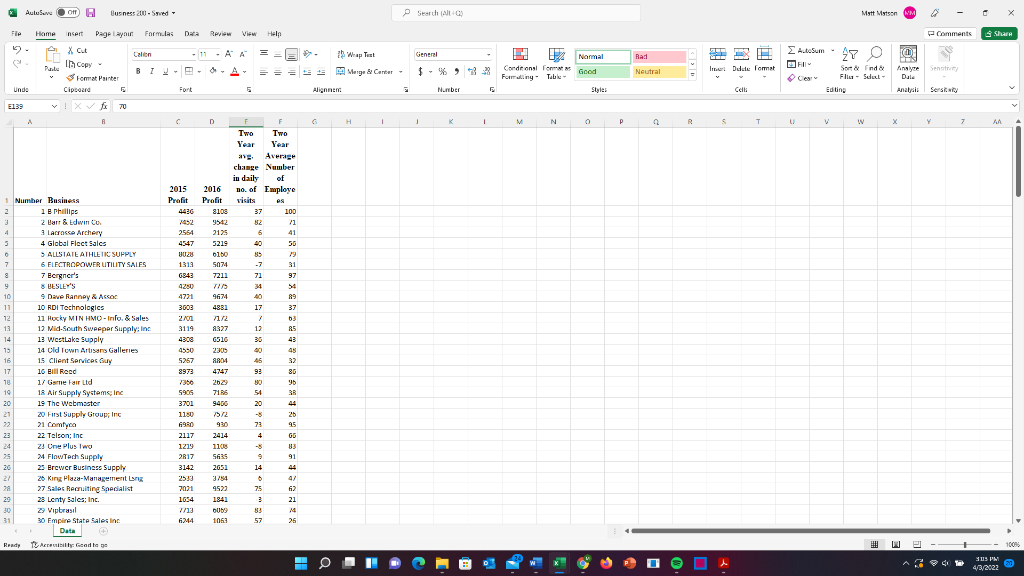Select the Data sheet tab

[x=66, y=531]
